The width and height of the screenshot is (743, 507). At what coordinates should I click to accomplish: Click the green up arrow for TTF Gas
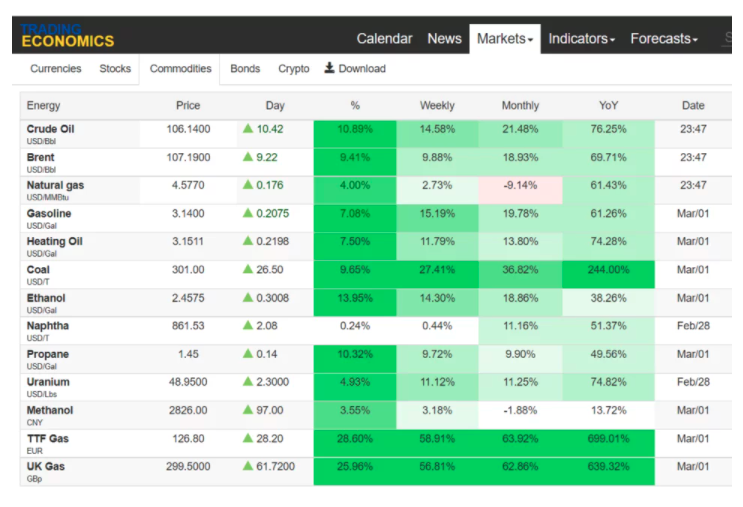247,438
